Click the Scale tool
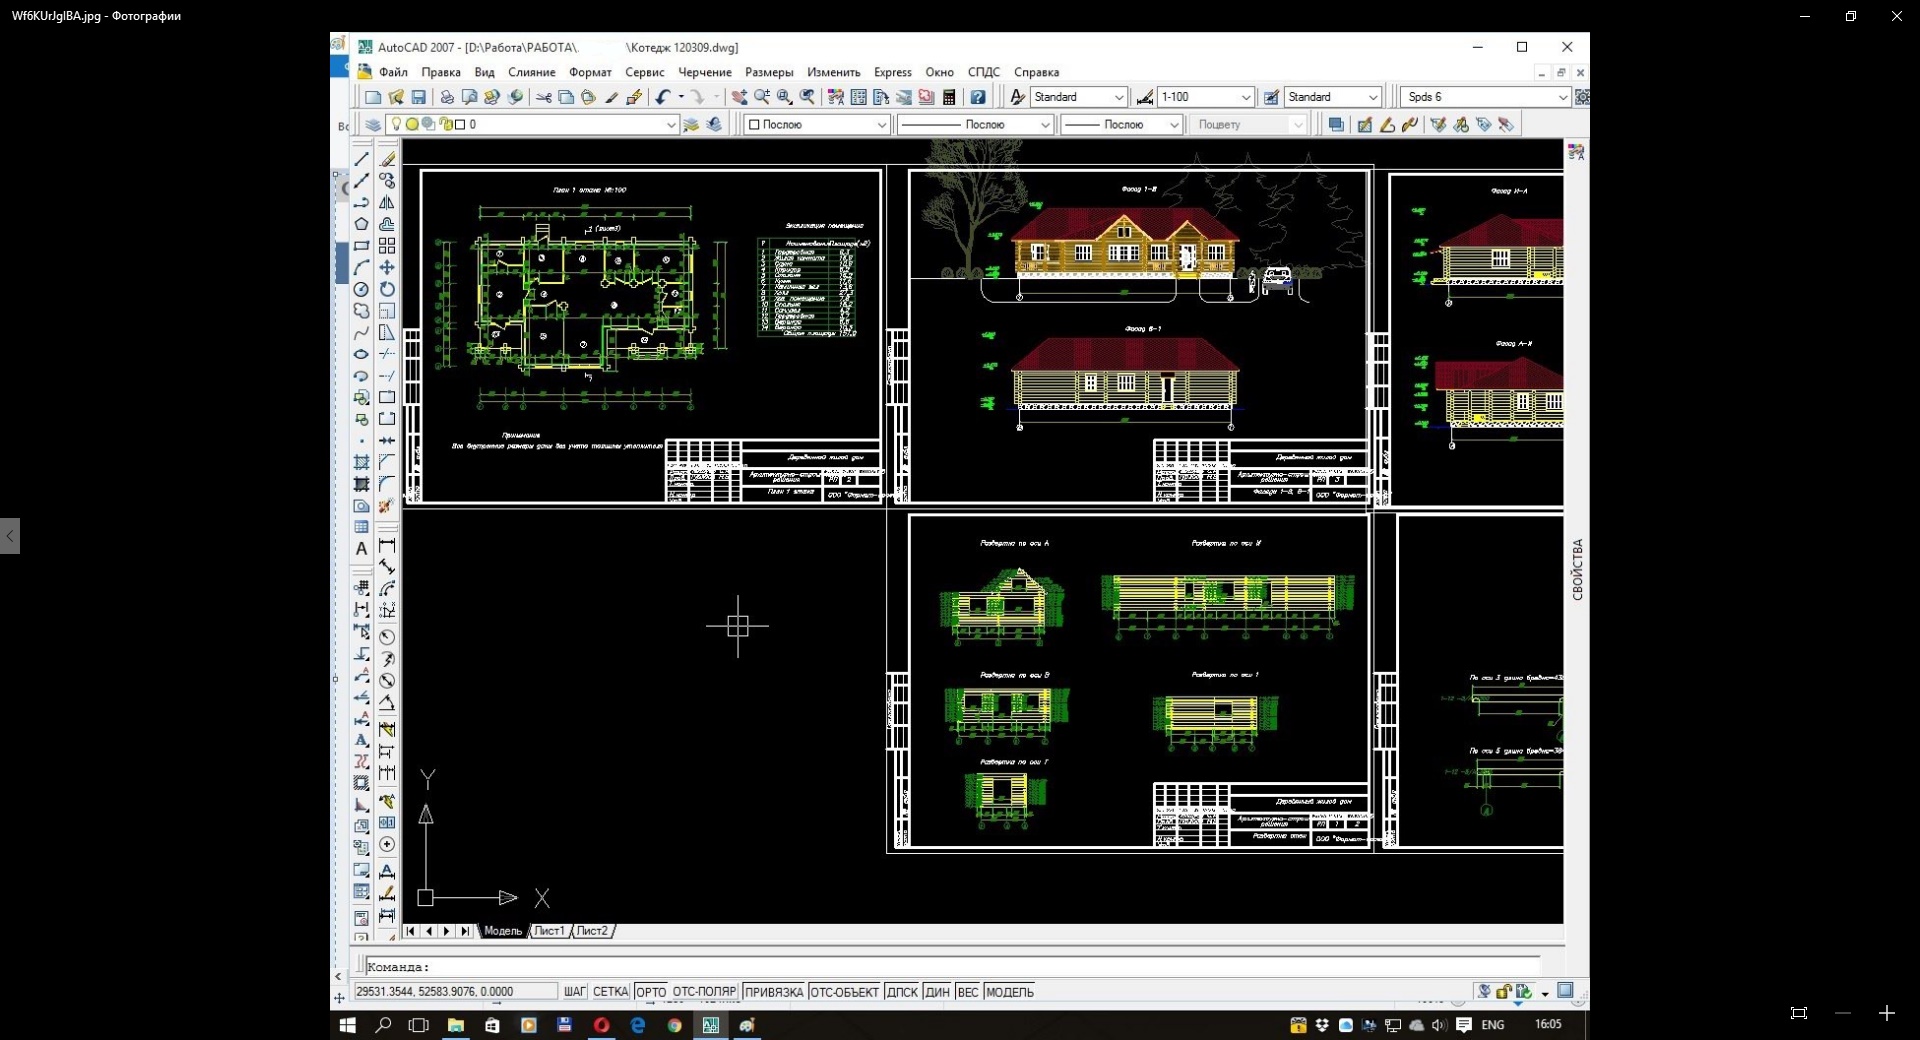1920x1040 pixels. point(387,311)
